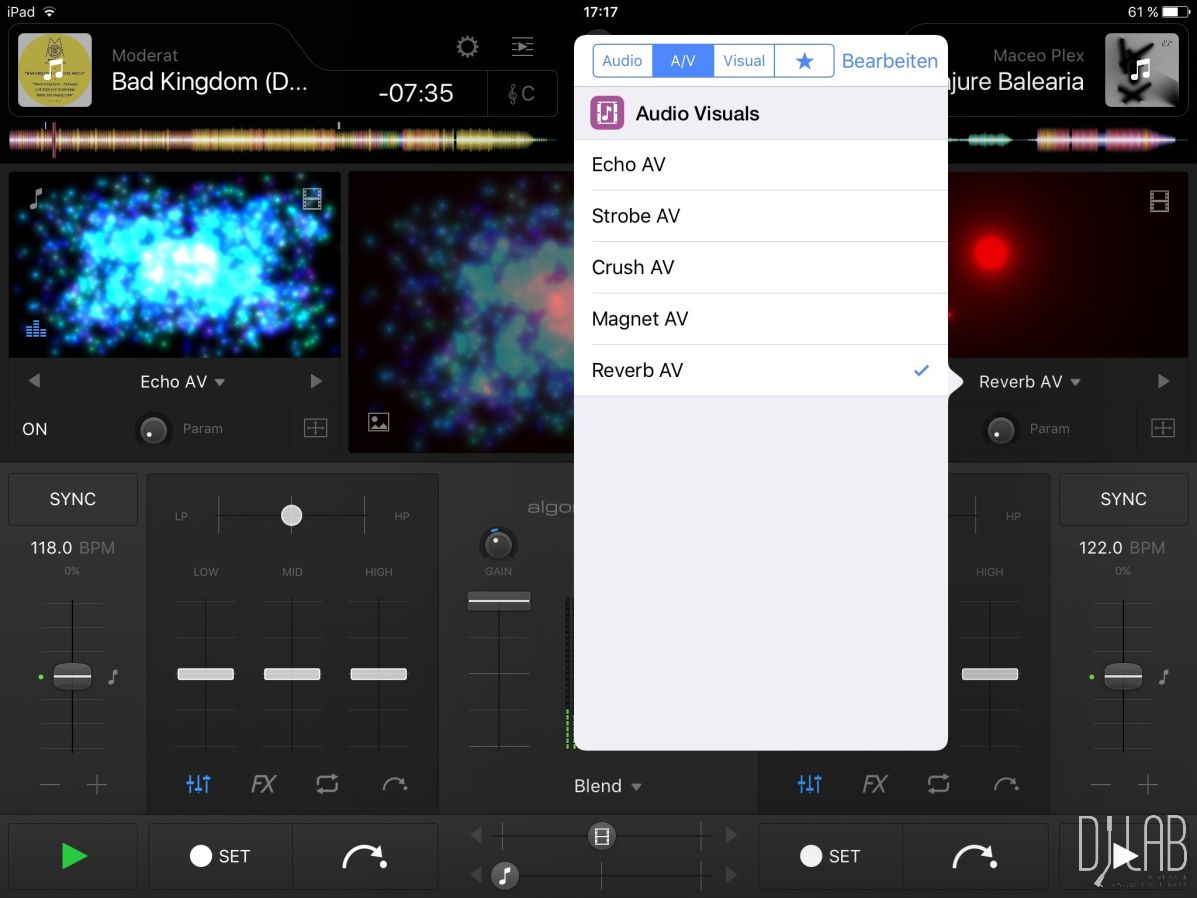Toggle SYNC on the left deck
Viewport: 1197px width, 898px height.
tap(73, 499)
